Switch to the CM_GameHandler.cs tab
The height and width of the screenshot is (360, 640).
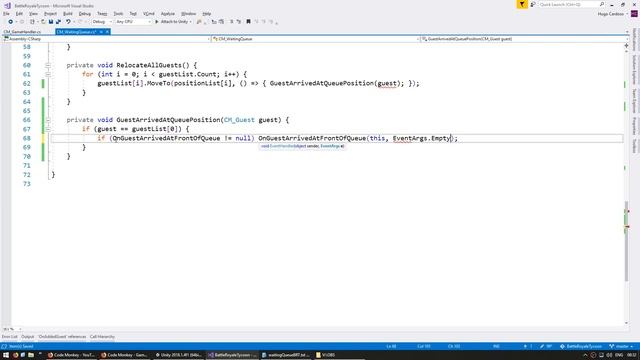[22, 32]
